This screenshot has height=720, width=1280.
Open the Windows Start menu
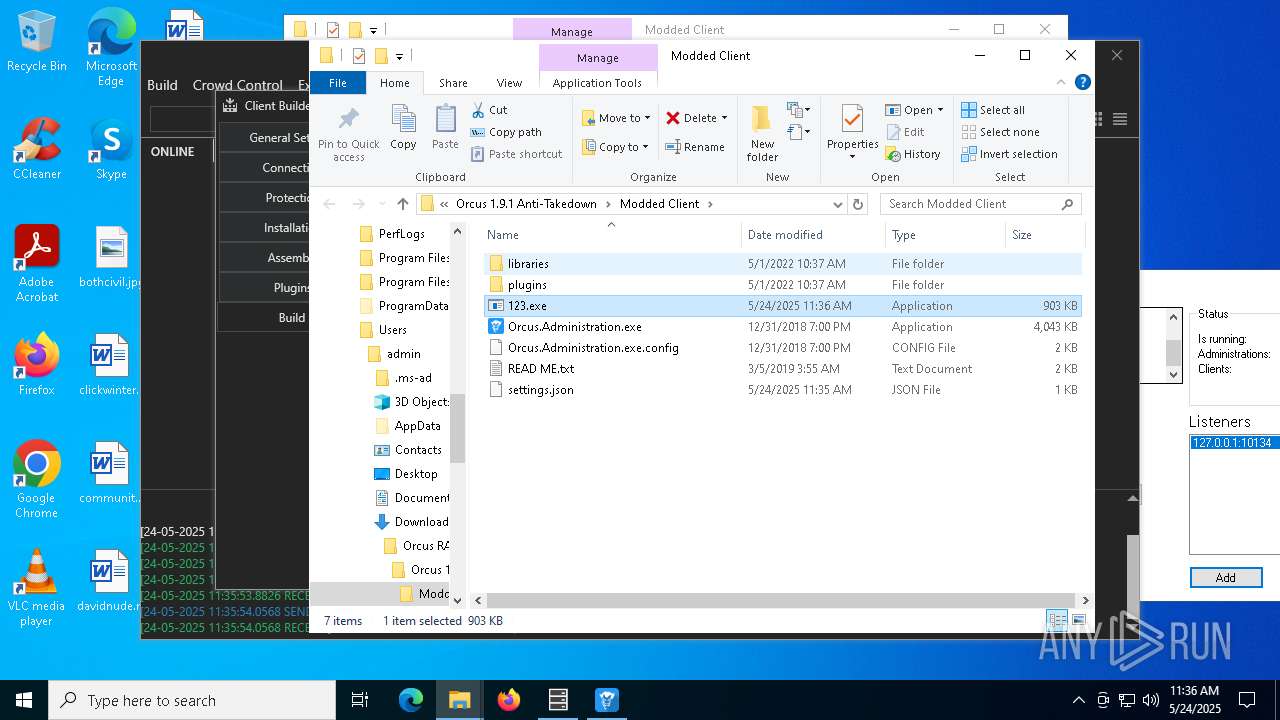[x=24, y=700]
